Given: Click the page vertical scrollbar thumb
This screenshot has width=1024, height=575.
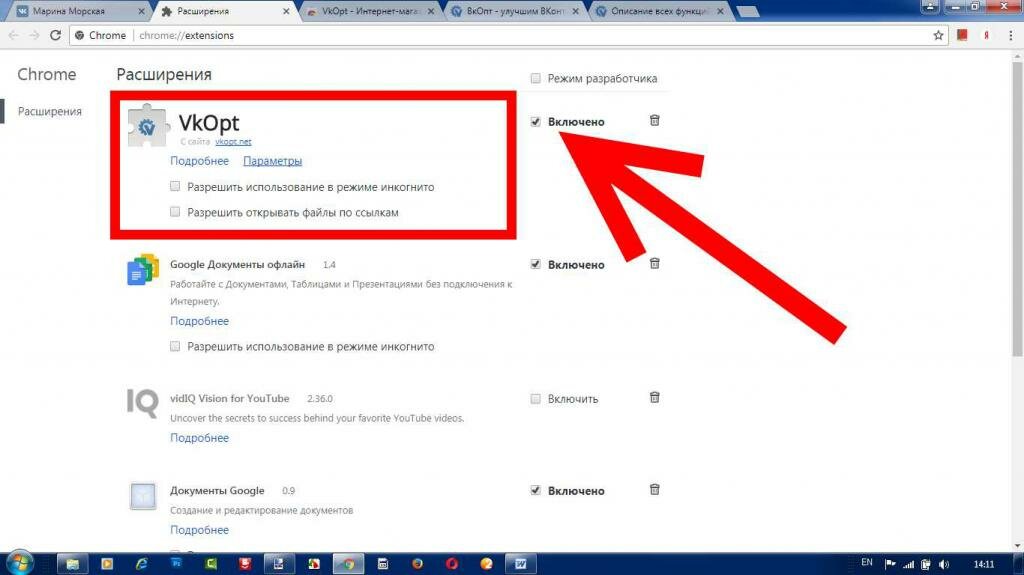Looking at the screenshot, I should point(1017,209).
